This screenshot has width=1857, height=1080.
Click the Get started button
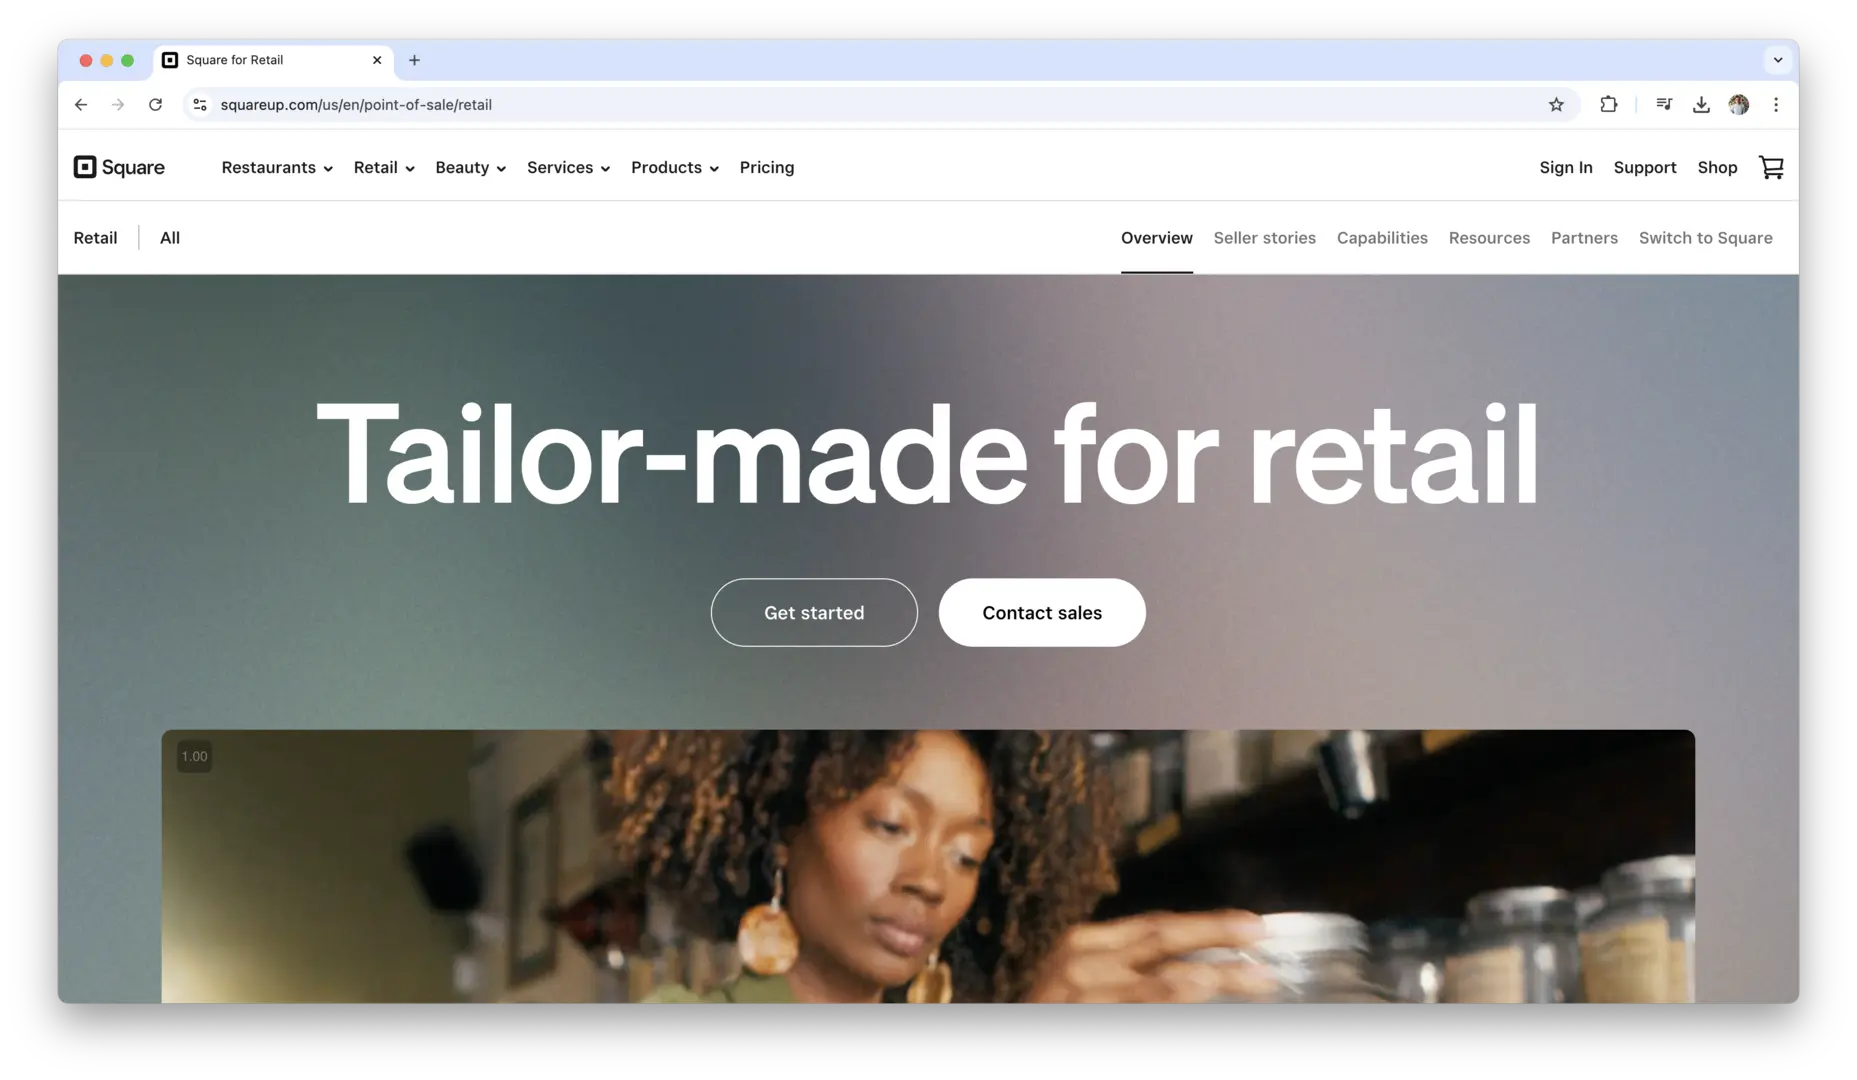(x=814, y=612)
